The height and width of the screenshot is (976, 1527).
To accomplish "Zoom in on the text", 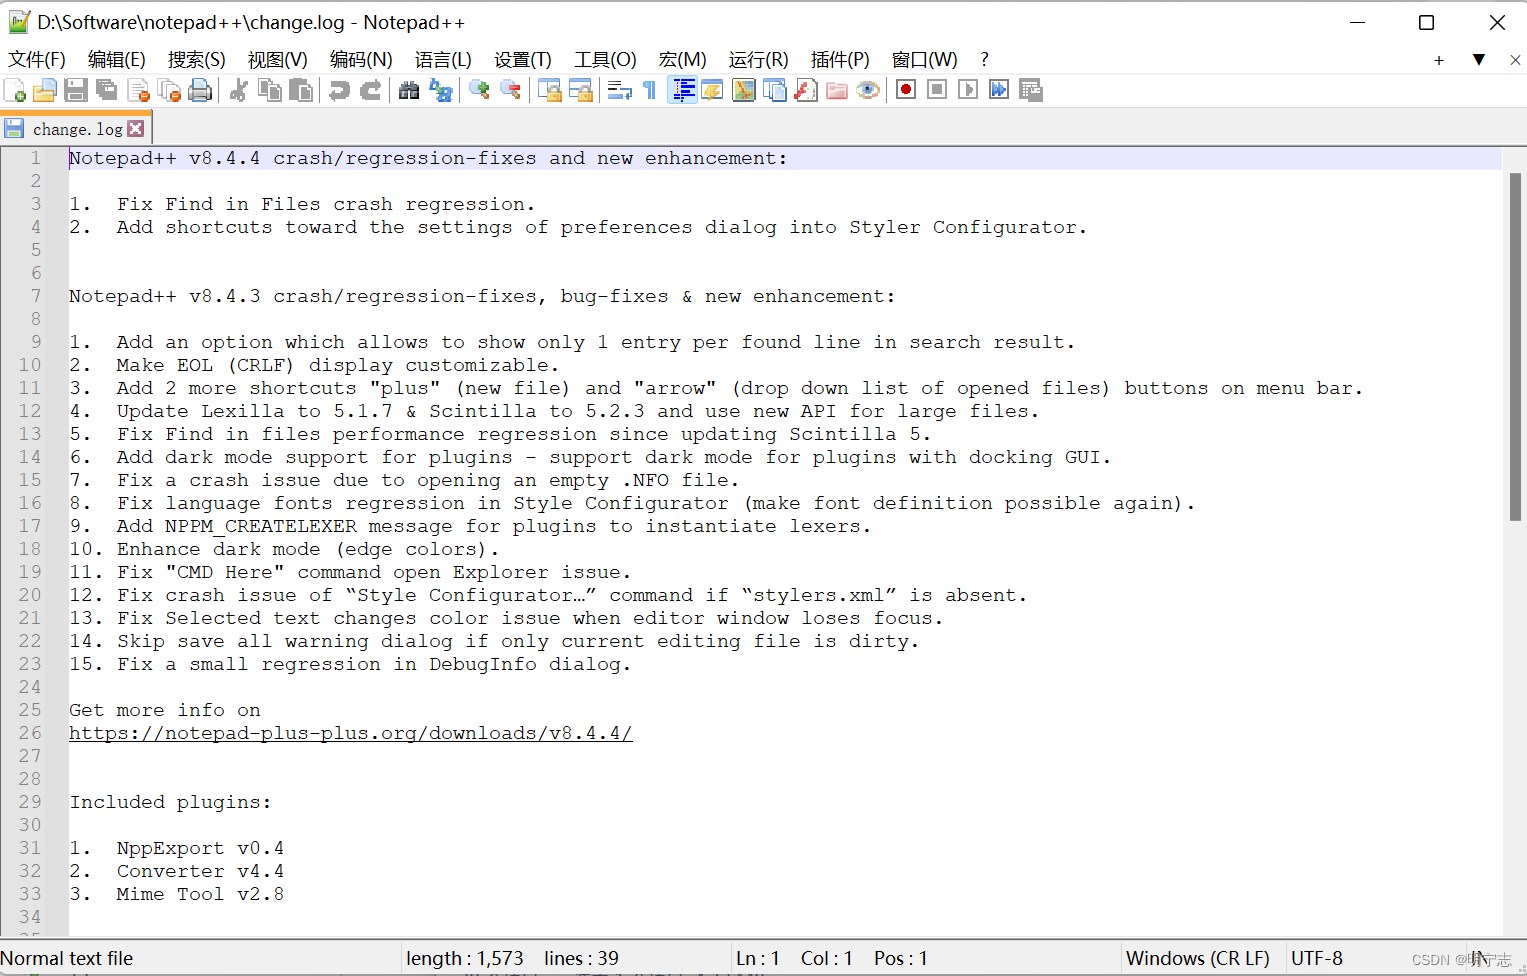I will (479, 90).
